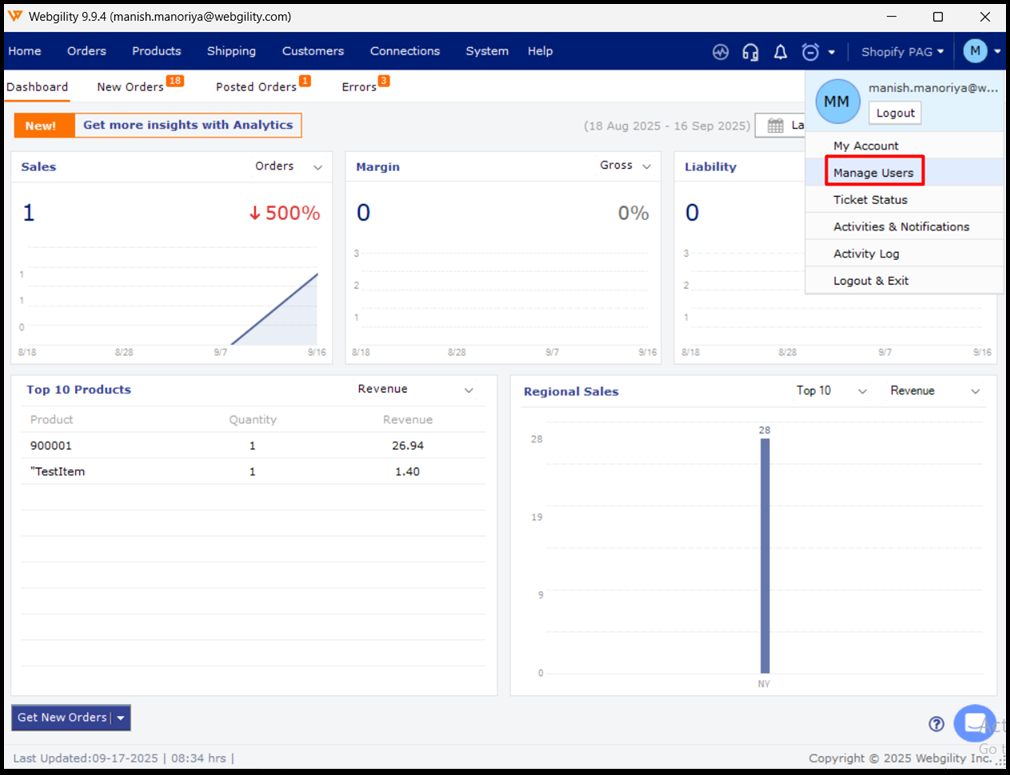Open the chat bubble widget

(x=973, y=723)
